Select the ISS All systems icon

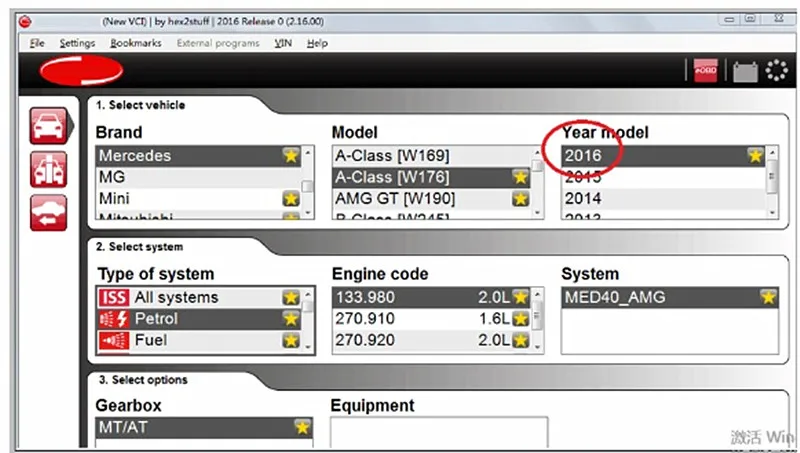click(x=113, y=297)
